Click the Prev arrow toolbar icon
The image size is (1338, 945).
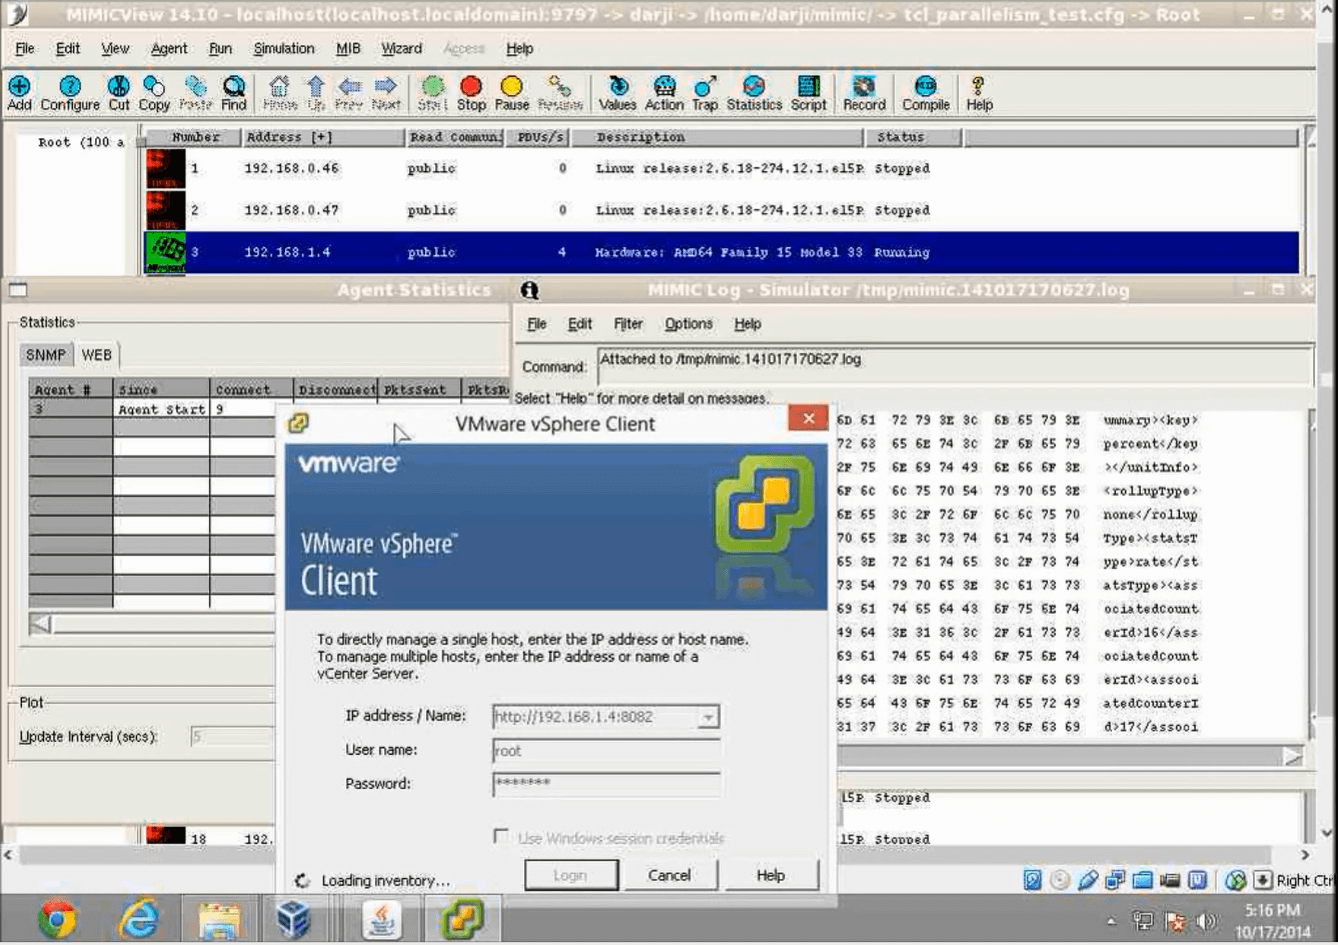point(349,92)
